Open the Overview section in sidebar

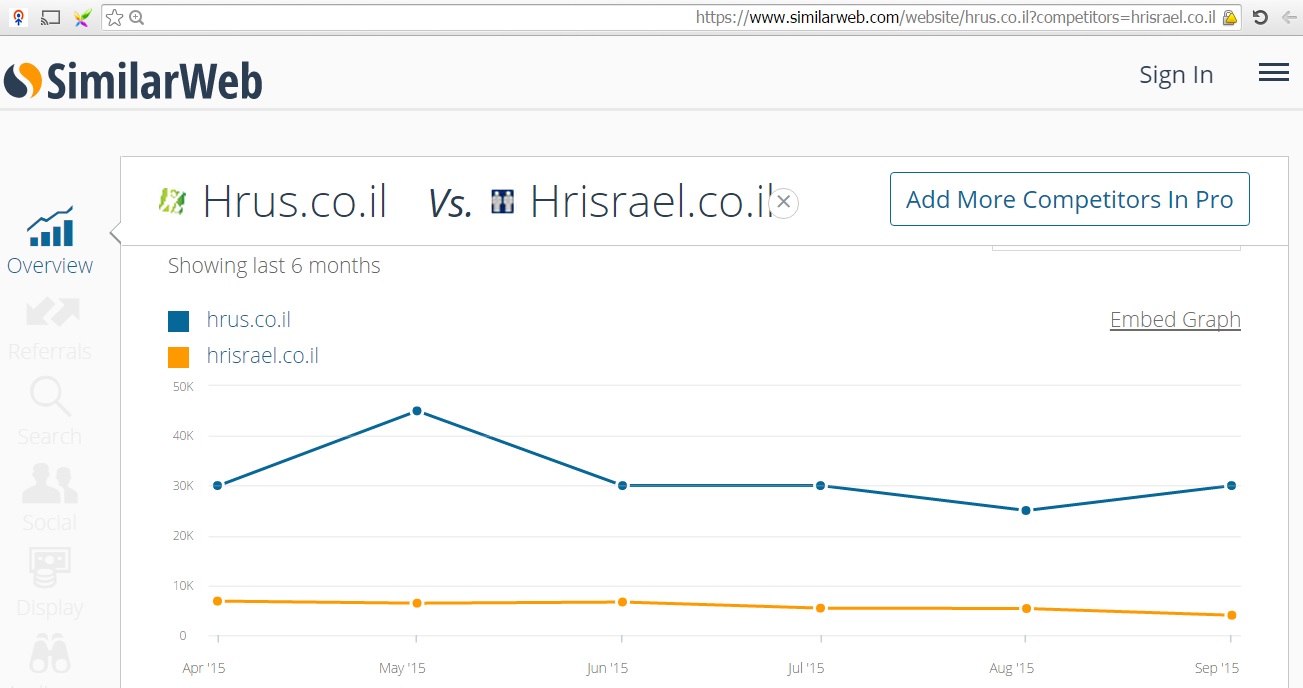pos(50,242)
